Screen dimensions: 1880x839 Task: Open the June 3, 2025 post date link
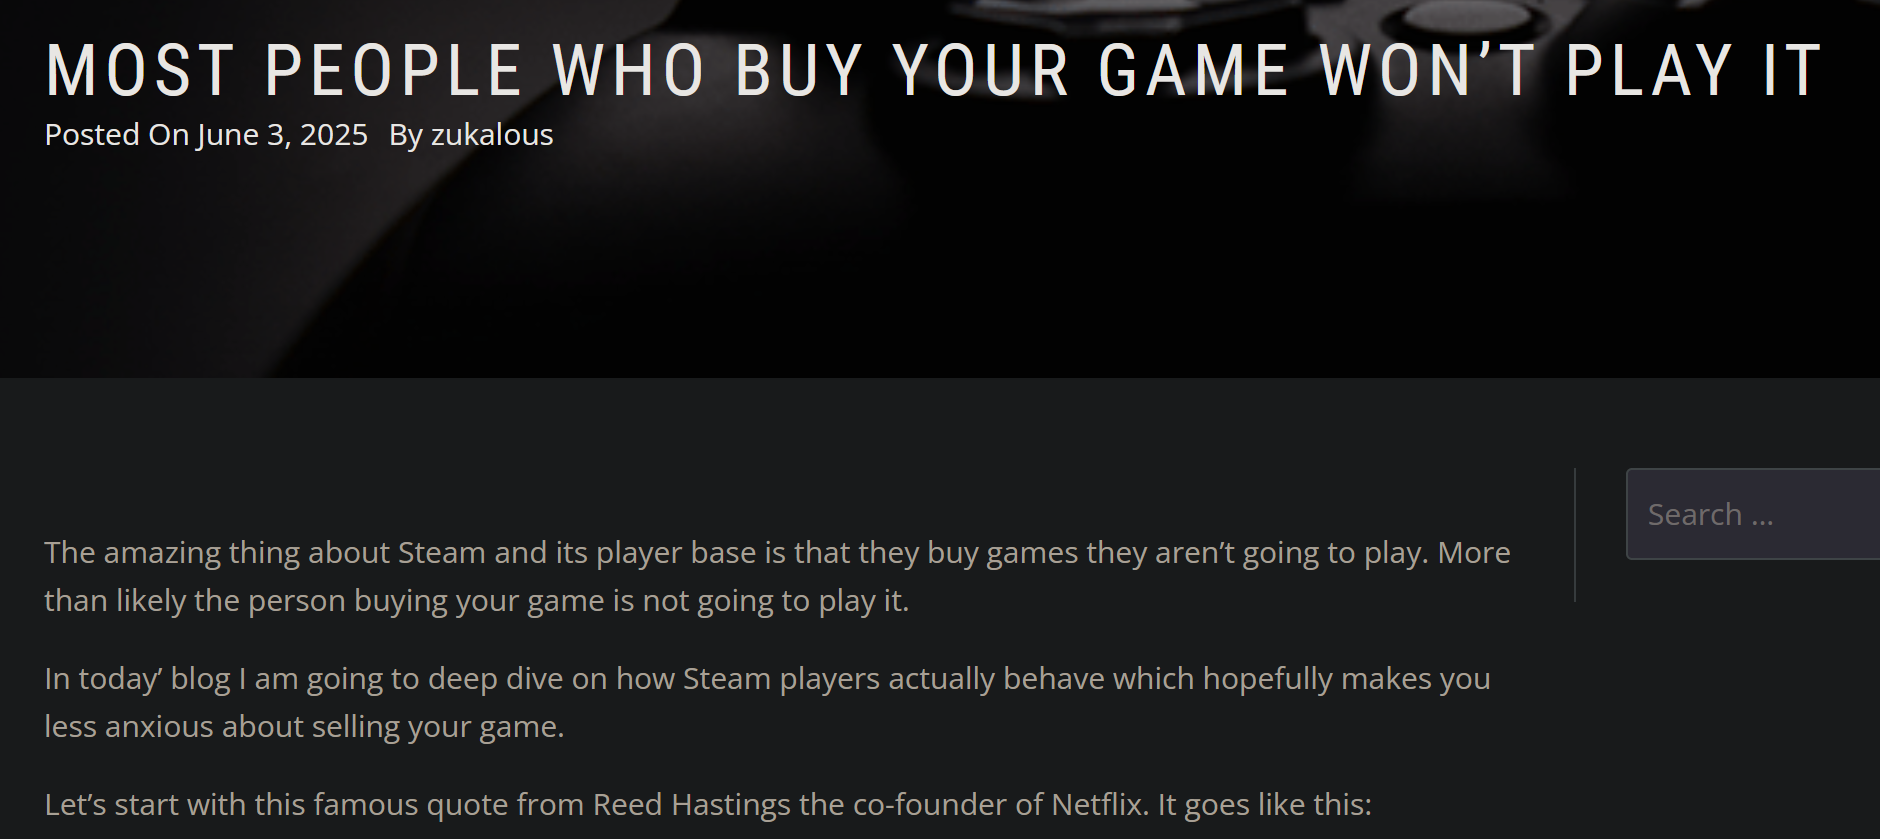pos(282,135)
